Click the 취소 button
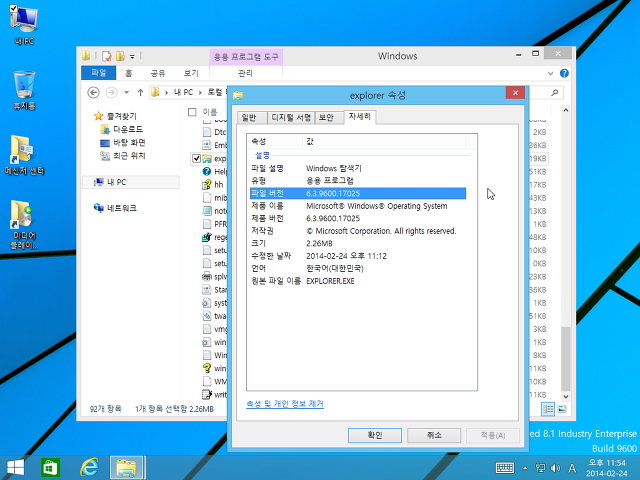 tap(434, 435)
